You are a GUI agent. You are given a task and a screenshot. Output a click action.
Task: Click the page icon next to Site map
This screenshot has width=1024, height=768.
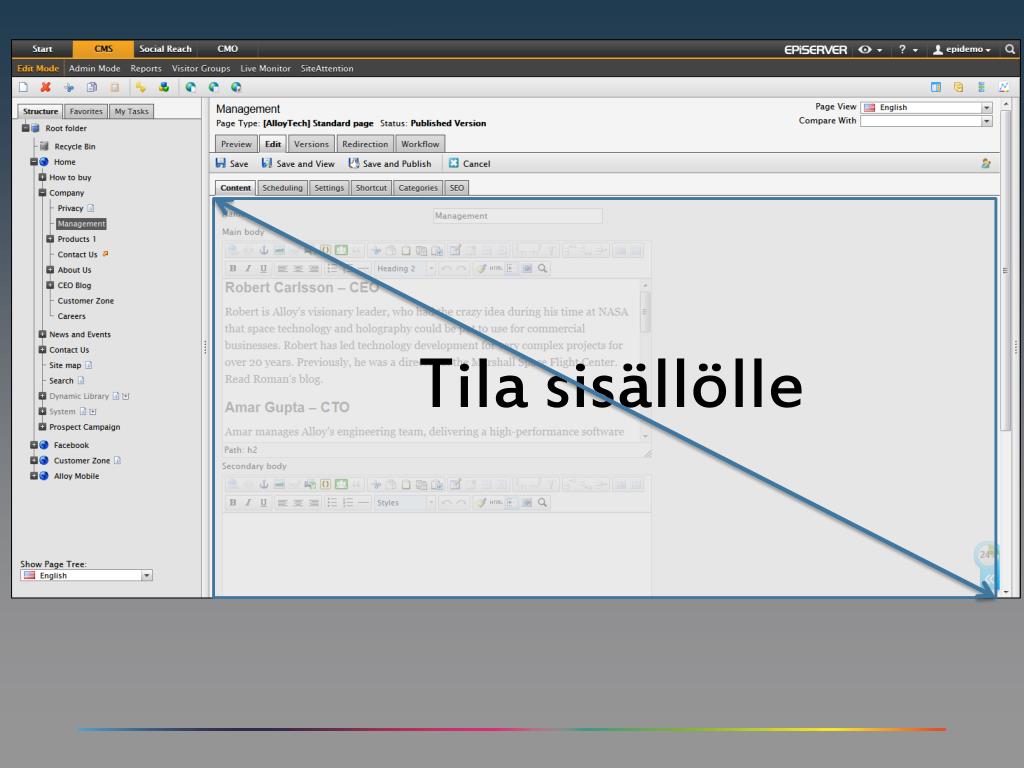point(89,365)
